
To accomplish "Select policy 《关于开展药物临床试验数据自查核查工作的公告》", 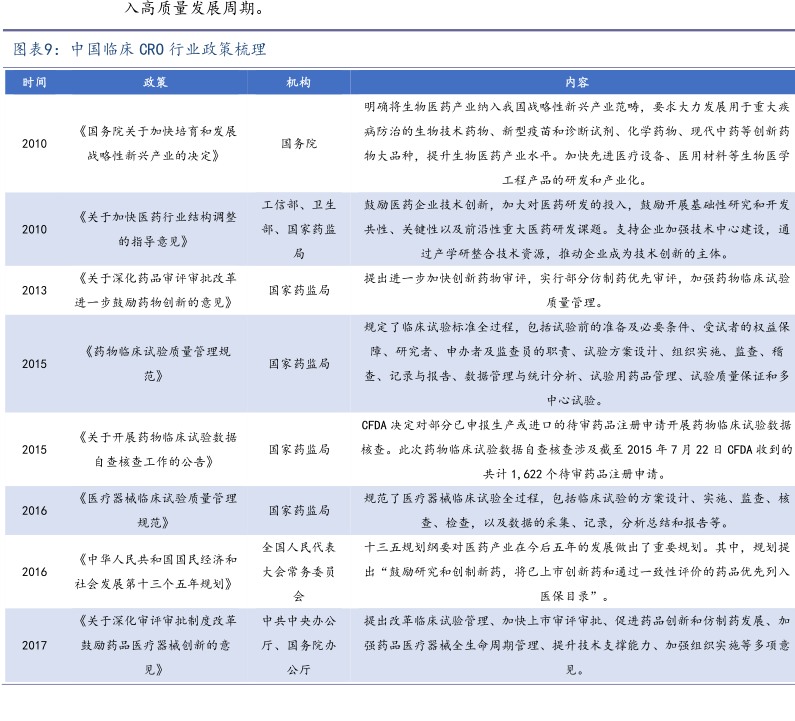I will click(x=155, y=449).
